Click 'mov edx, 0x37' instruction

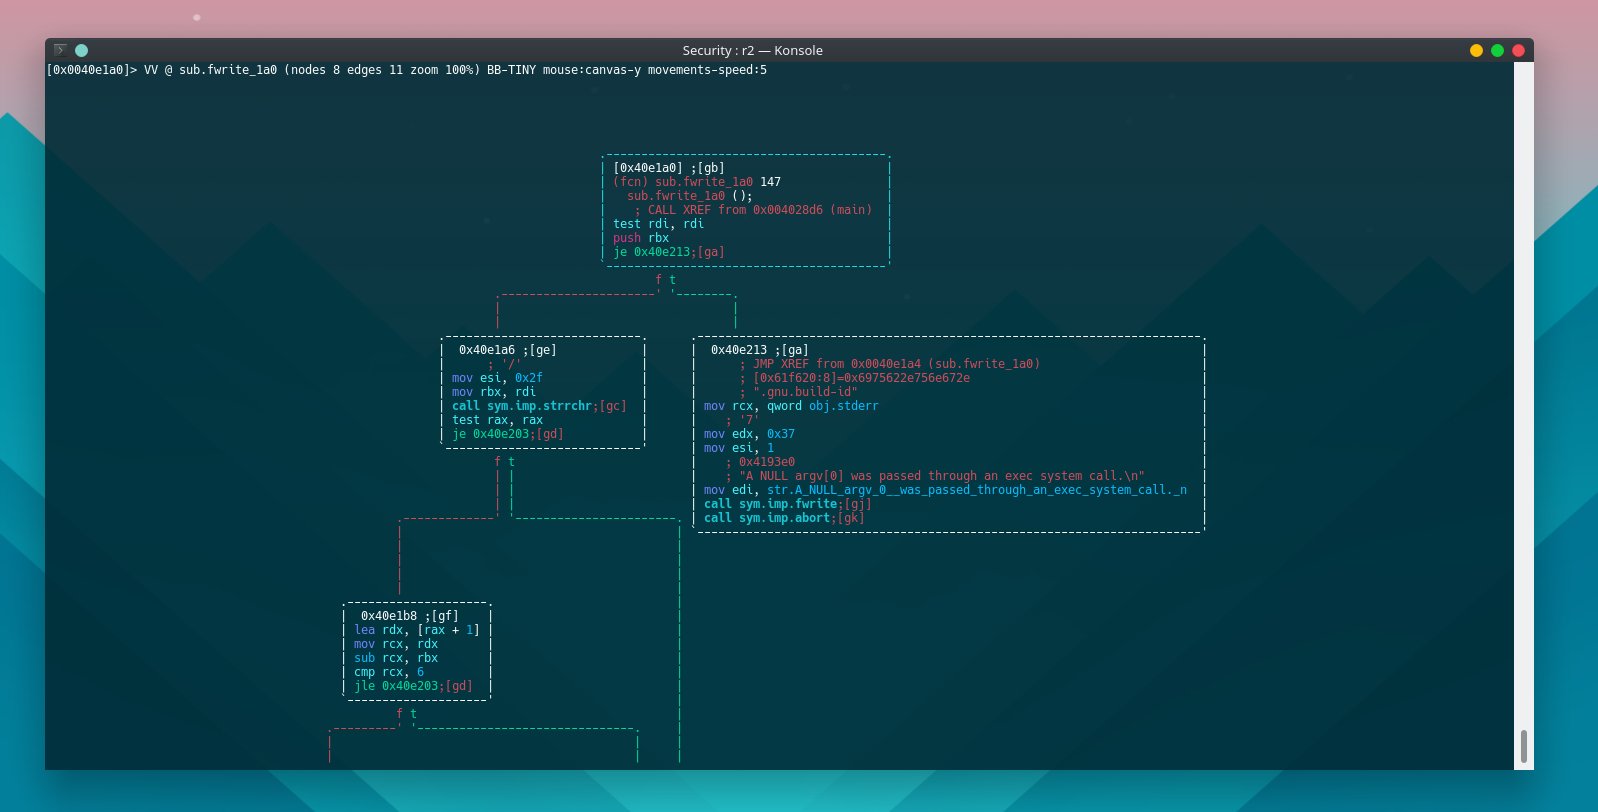tap(749, 434)
